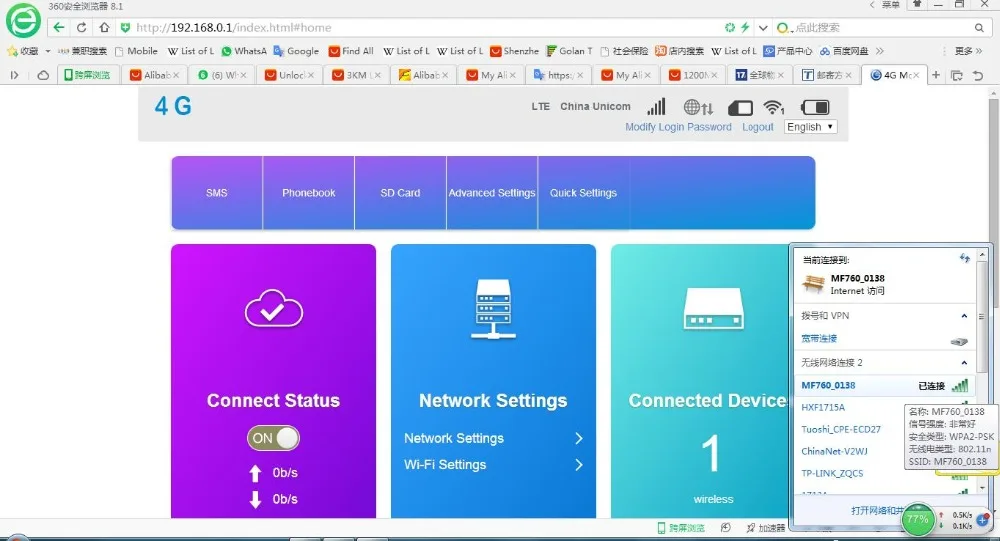
Task: Switch to the 4G Mc browser tab
Action: point(893,75)
